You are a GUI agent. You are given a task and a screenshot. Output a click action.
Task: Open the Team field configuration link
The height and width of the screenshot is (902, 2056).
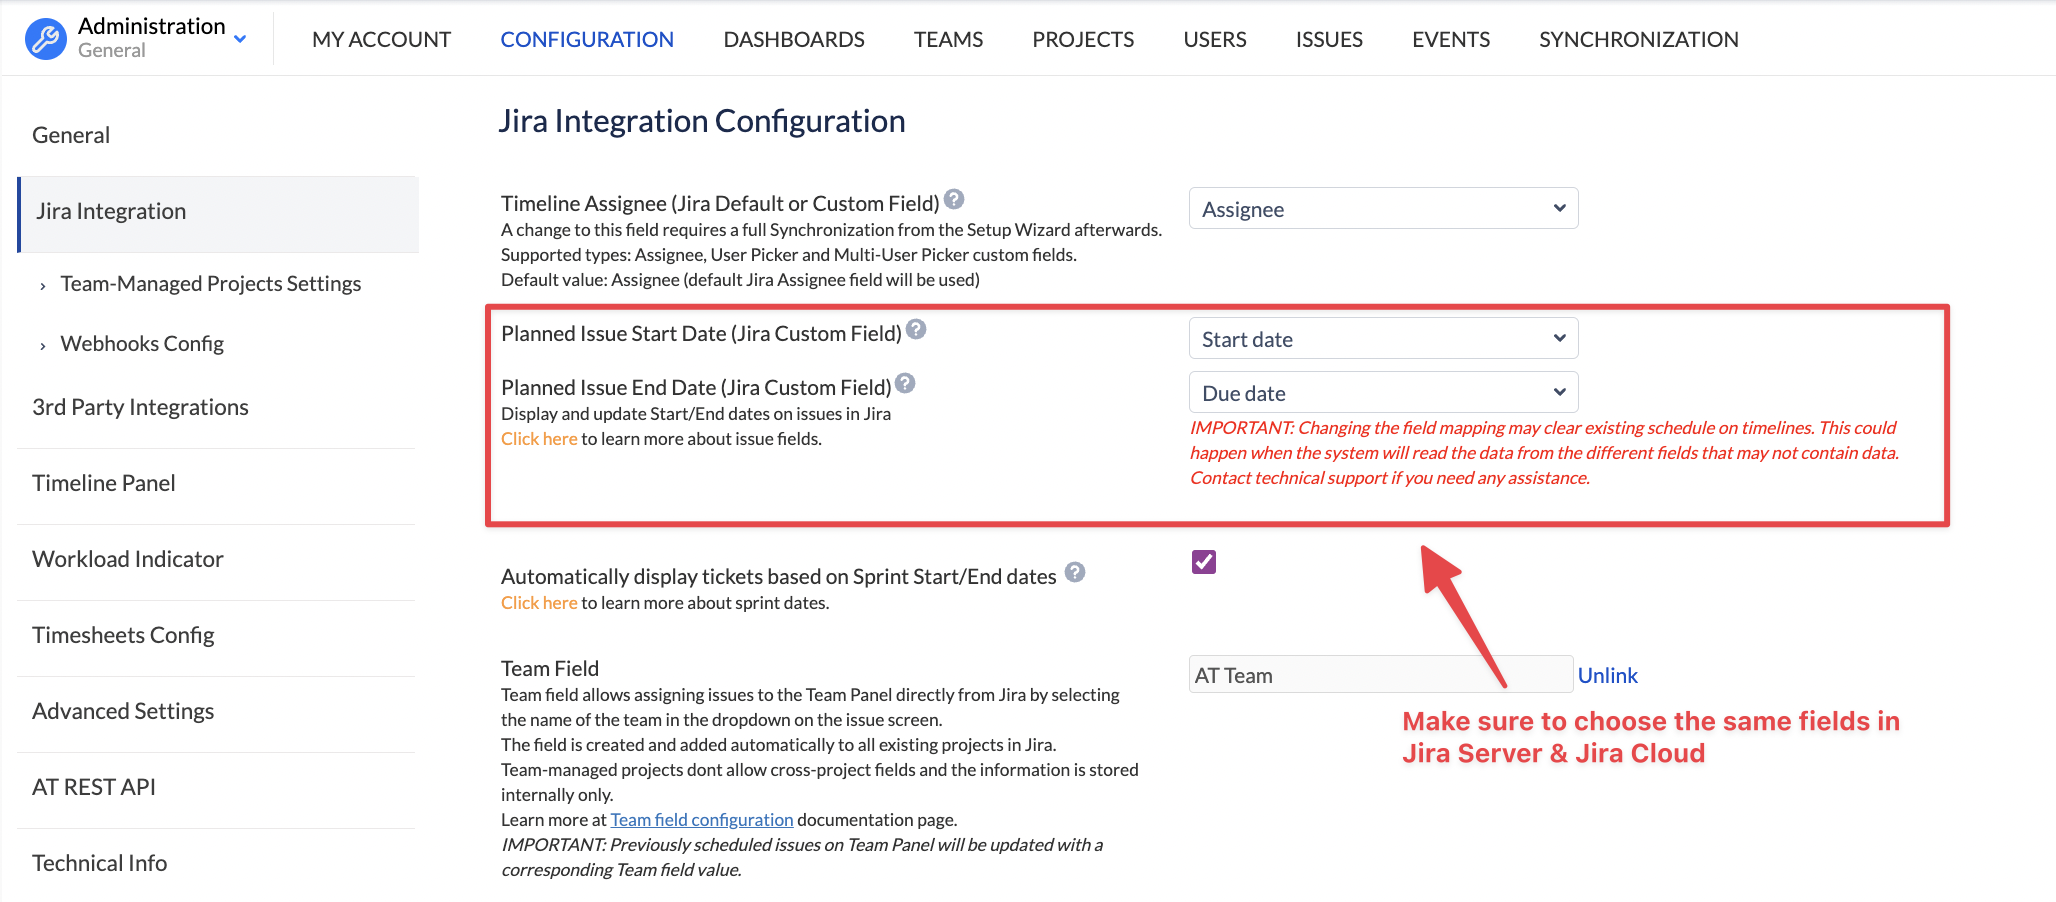(702, 820)
